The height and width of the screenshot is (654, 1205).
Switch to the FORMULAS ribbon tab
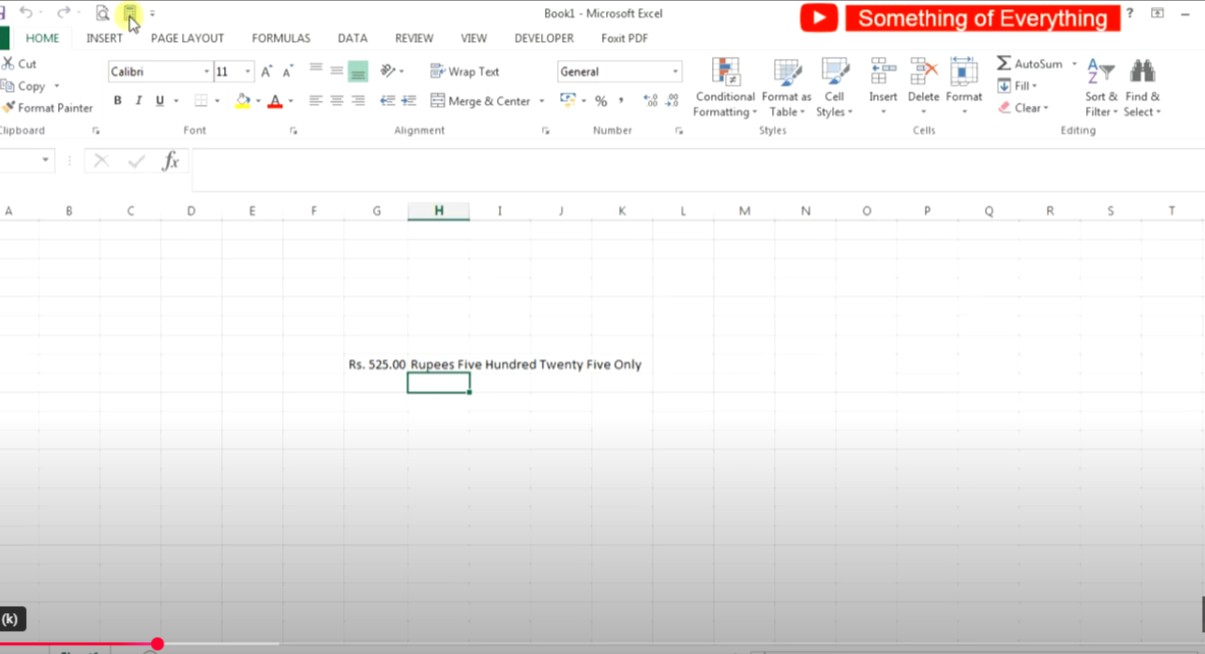(x=280, y=38)
